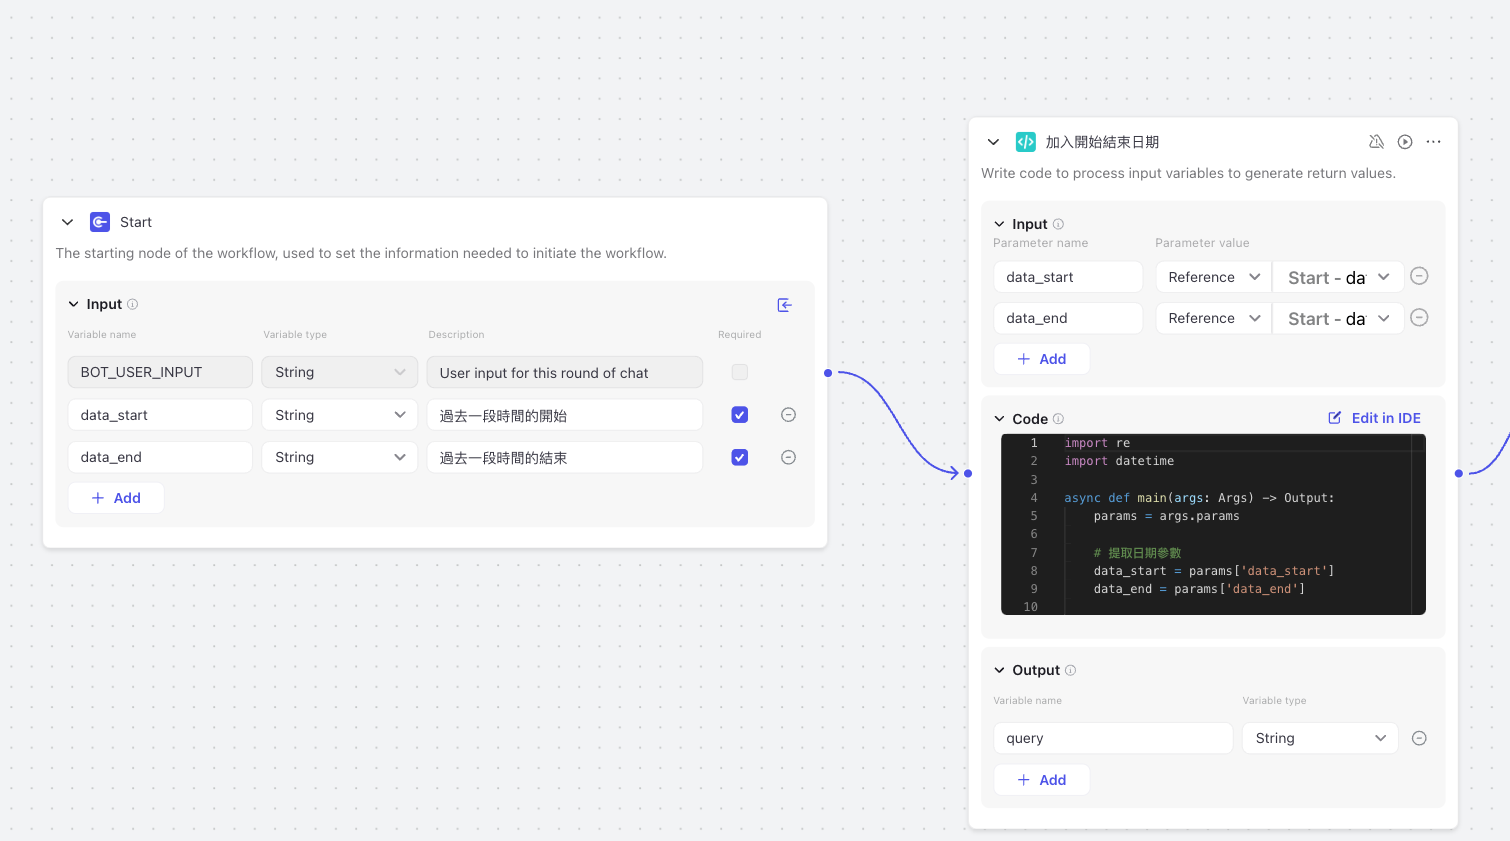
Task: Click the query variable name field
Action: pyautogui.click(x=1113, y=738)
